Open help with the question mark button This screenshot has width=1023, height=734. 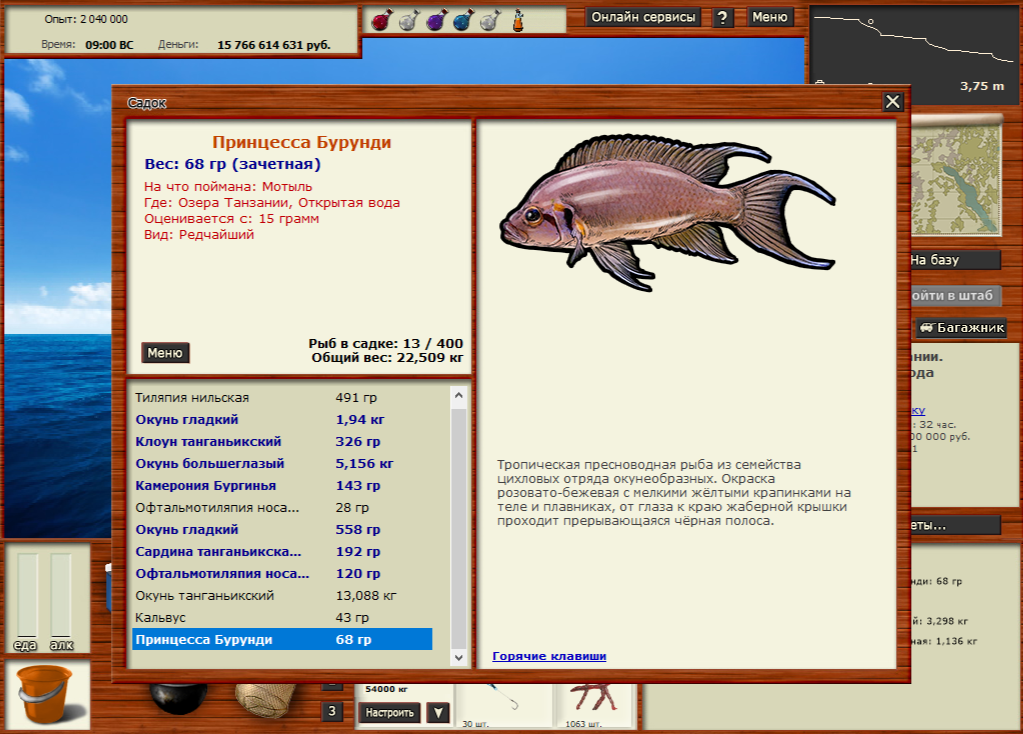coord(723,17)
